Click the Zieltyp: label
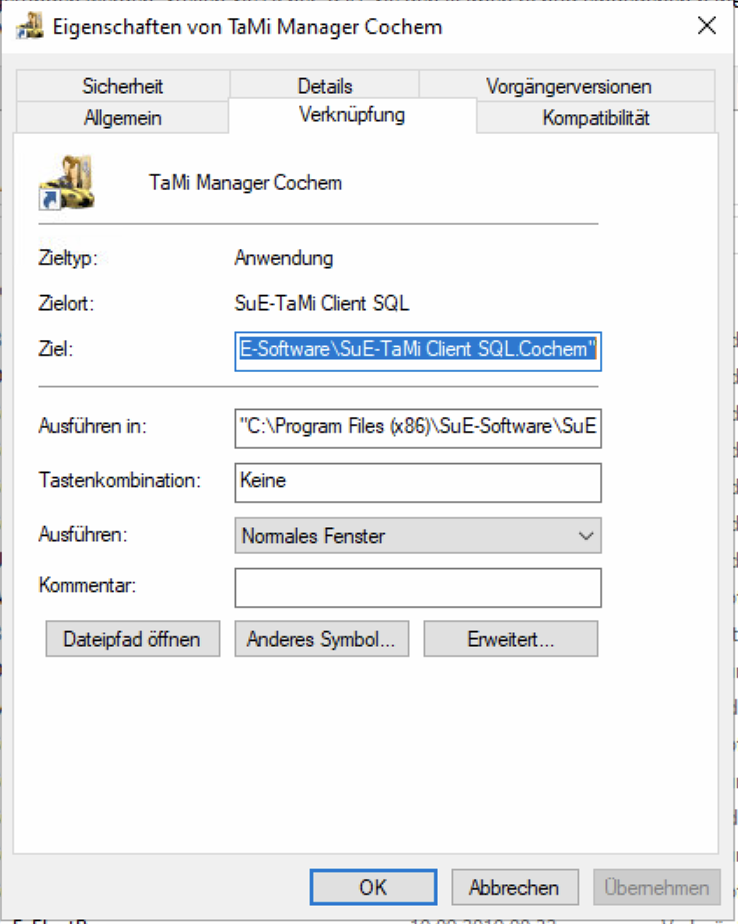 tap(68, 258)
